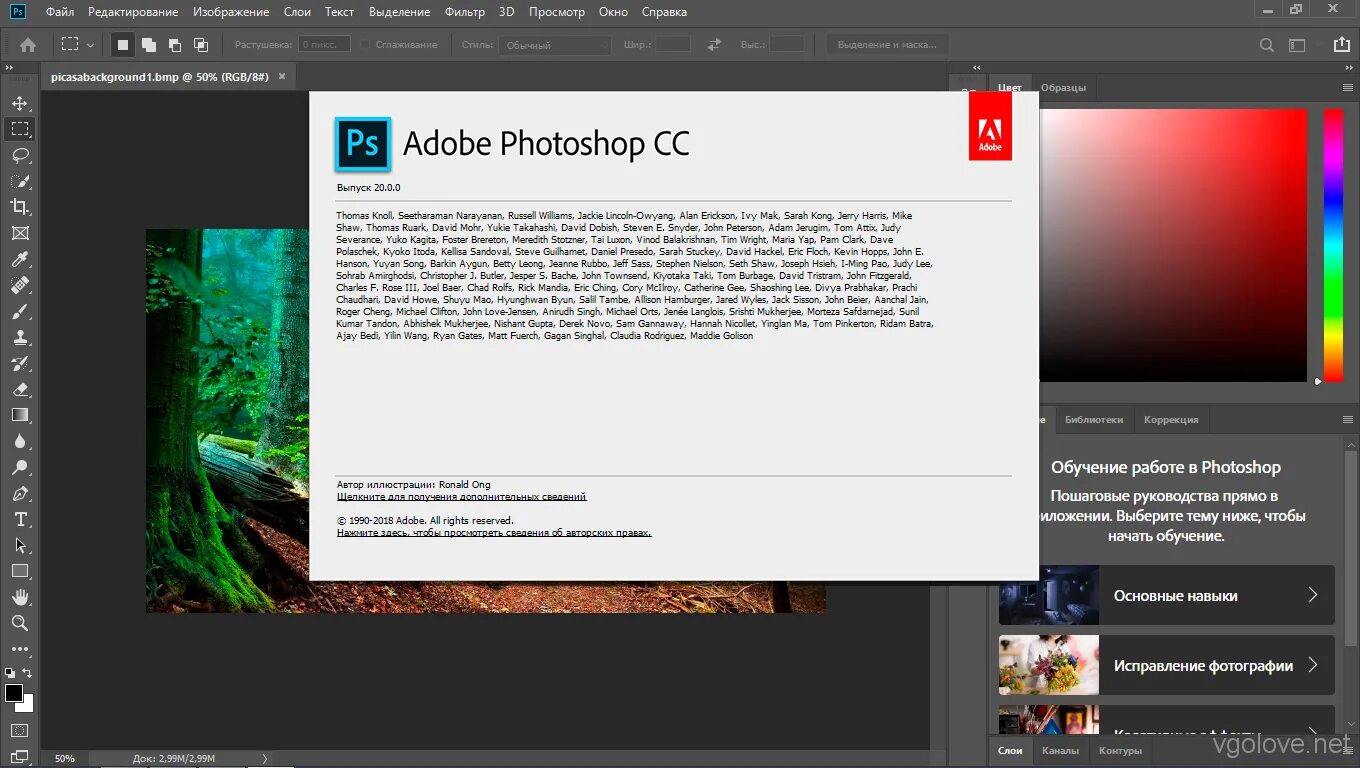Screen dimensions: 1360x768
Task: Click the Home icon in options bar
Action: pyautogui.click(x=28, y=45)
